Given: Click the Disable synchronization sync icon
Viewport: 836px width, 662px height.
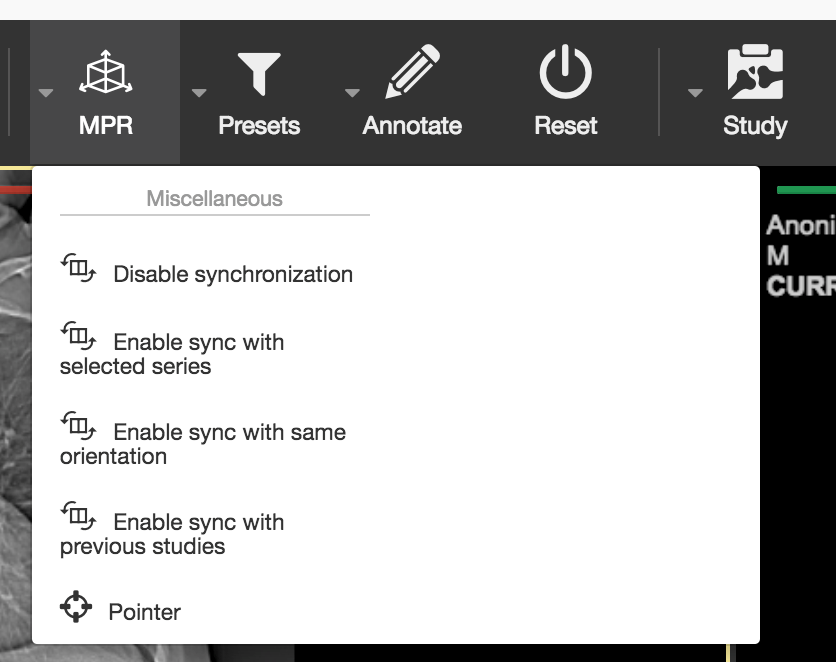Looking at the screenshot, I should click(78, 268).
